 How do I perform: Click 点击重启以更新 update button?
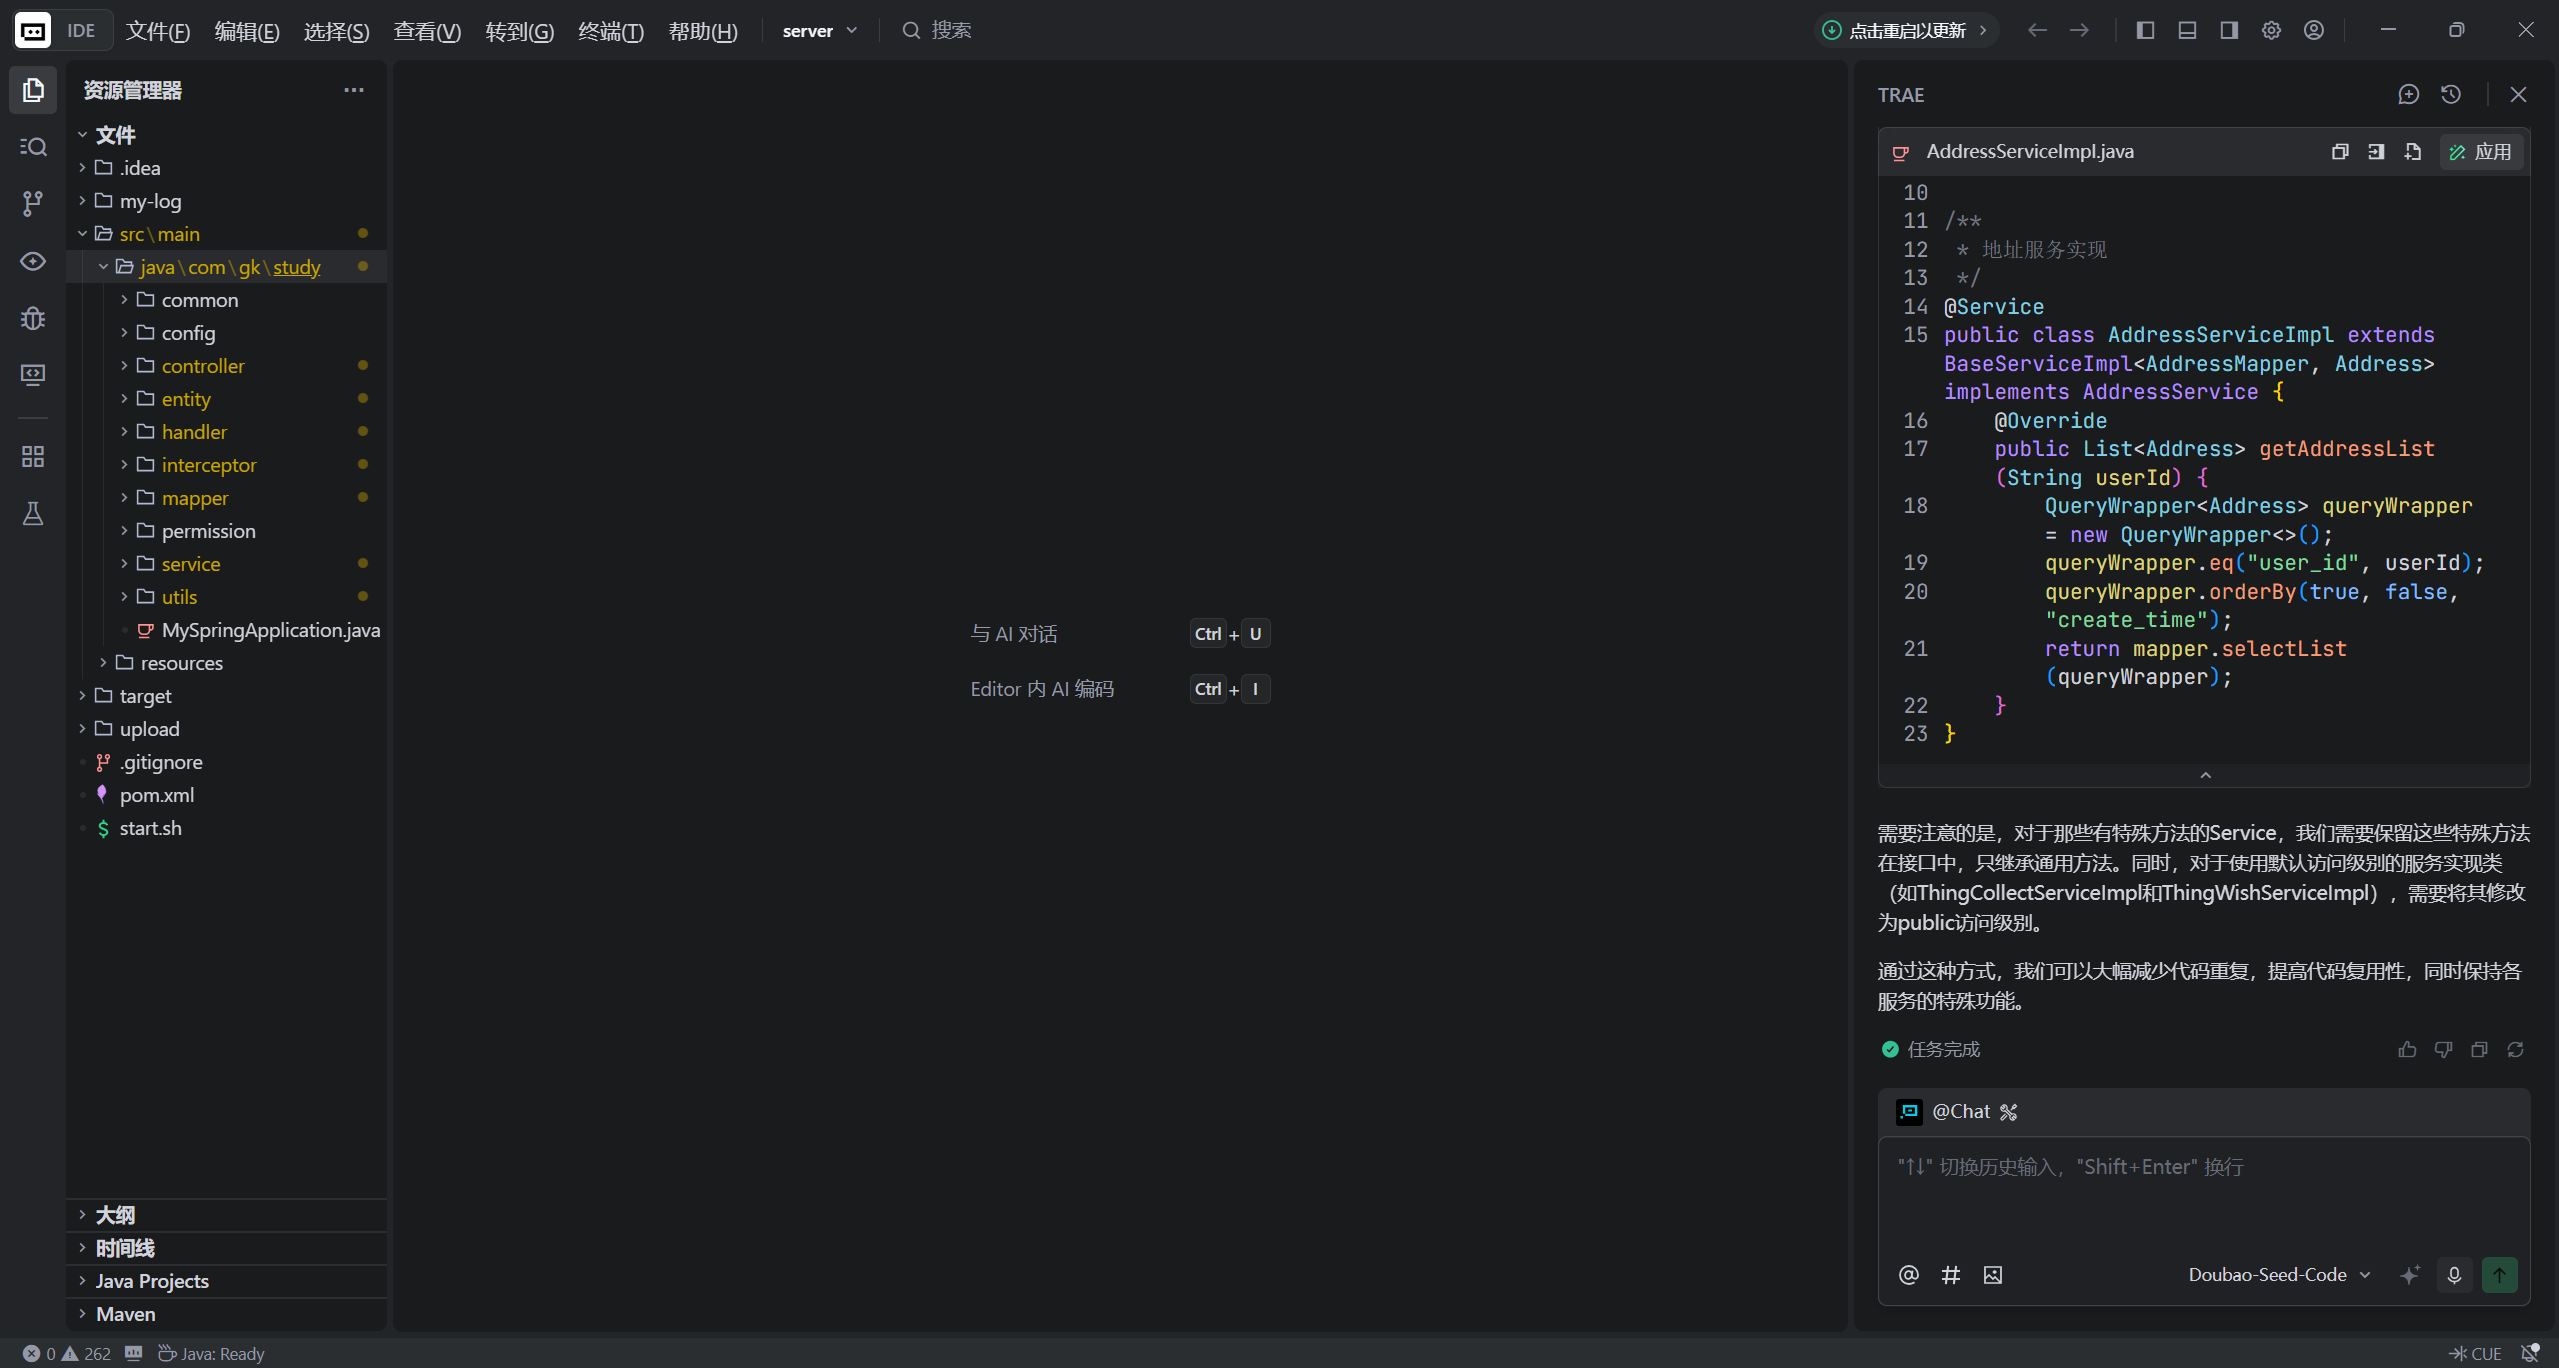pos(1905,30)
